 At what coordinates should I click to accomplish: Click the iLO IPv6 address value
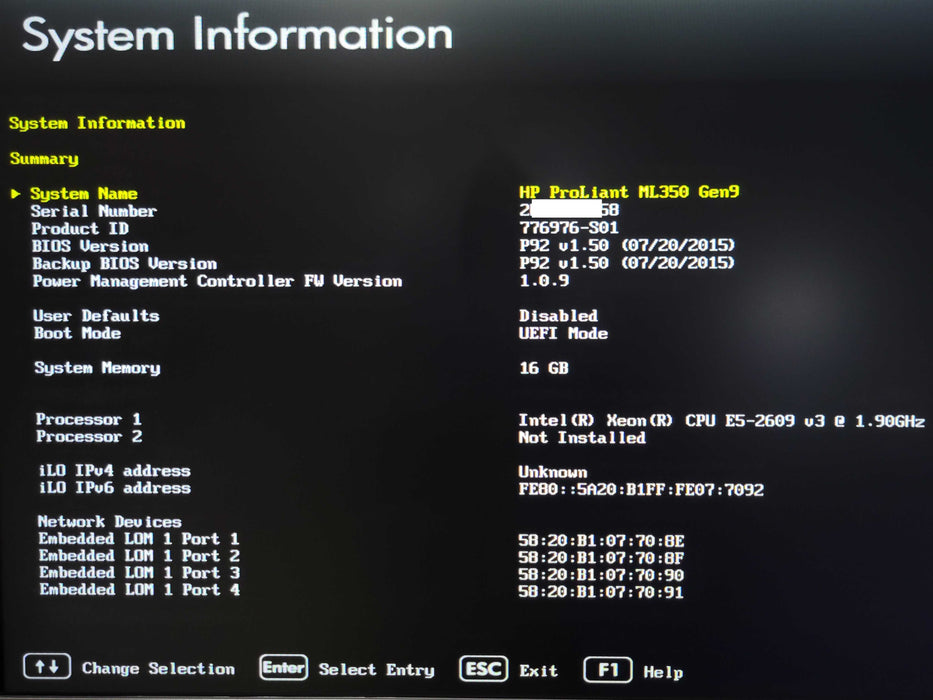[640, 489]
